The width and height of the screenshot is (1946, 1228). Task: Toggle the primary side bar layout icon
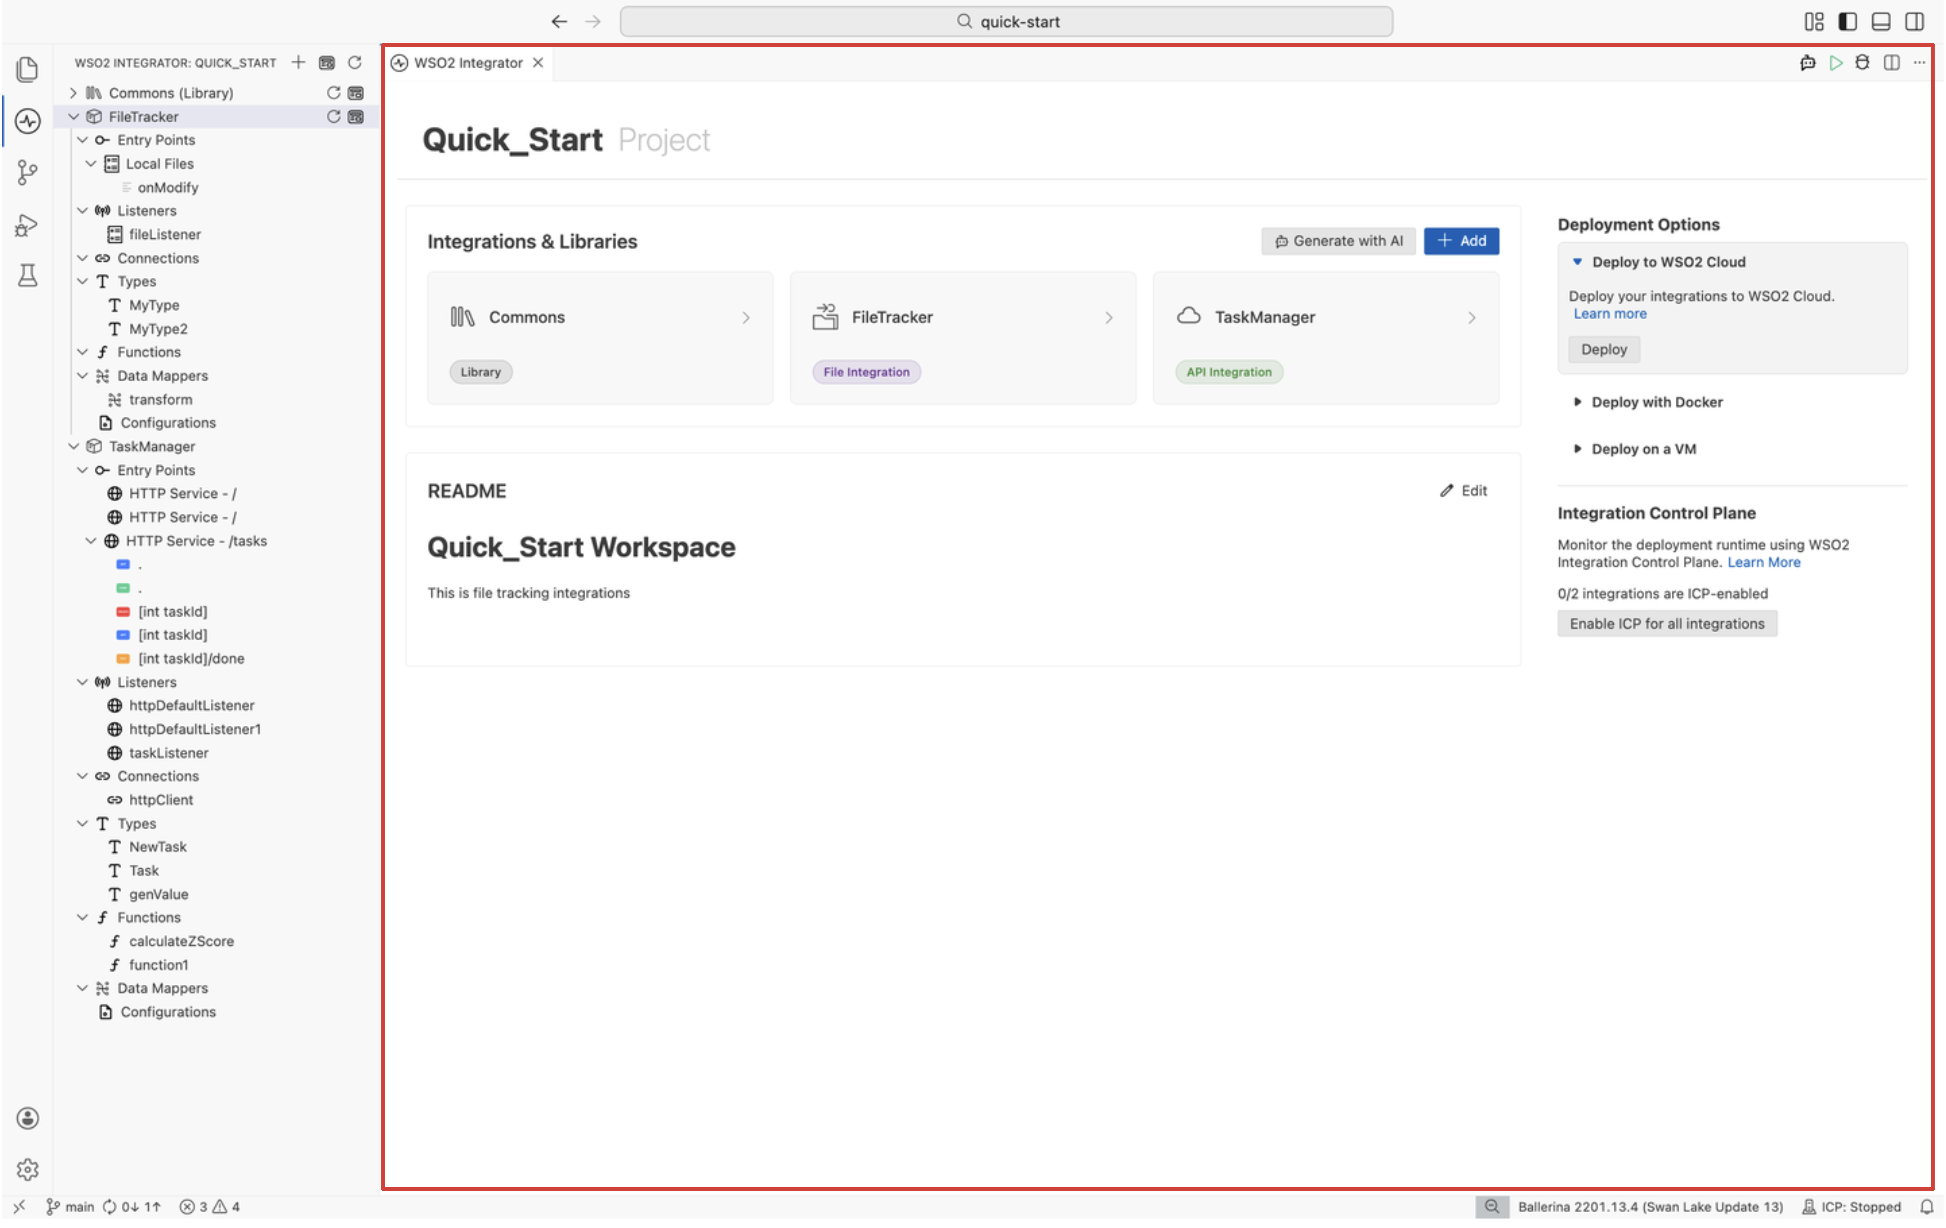(1848, 21)
